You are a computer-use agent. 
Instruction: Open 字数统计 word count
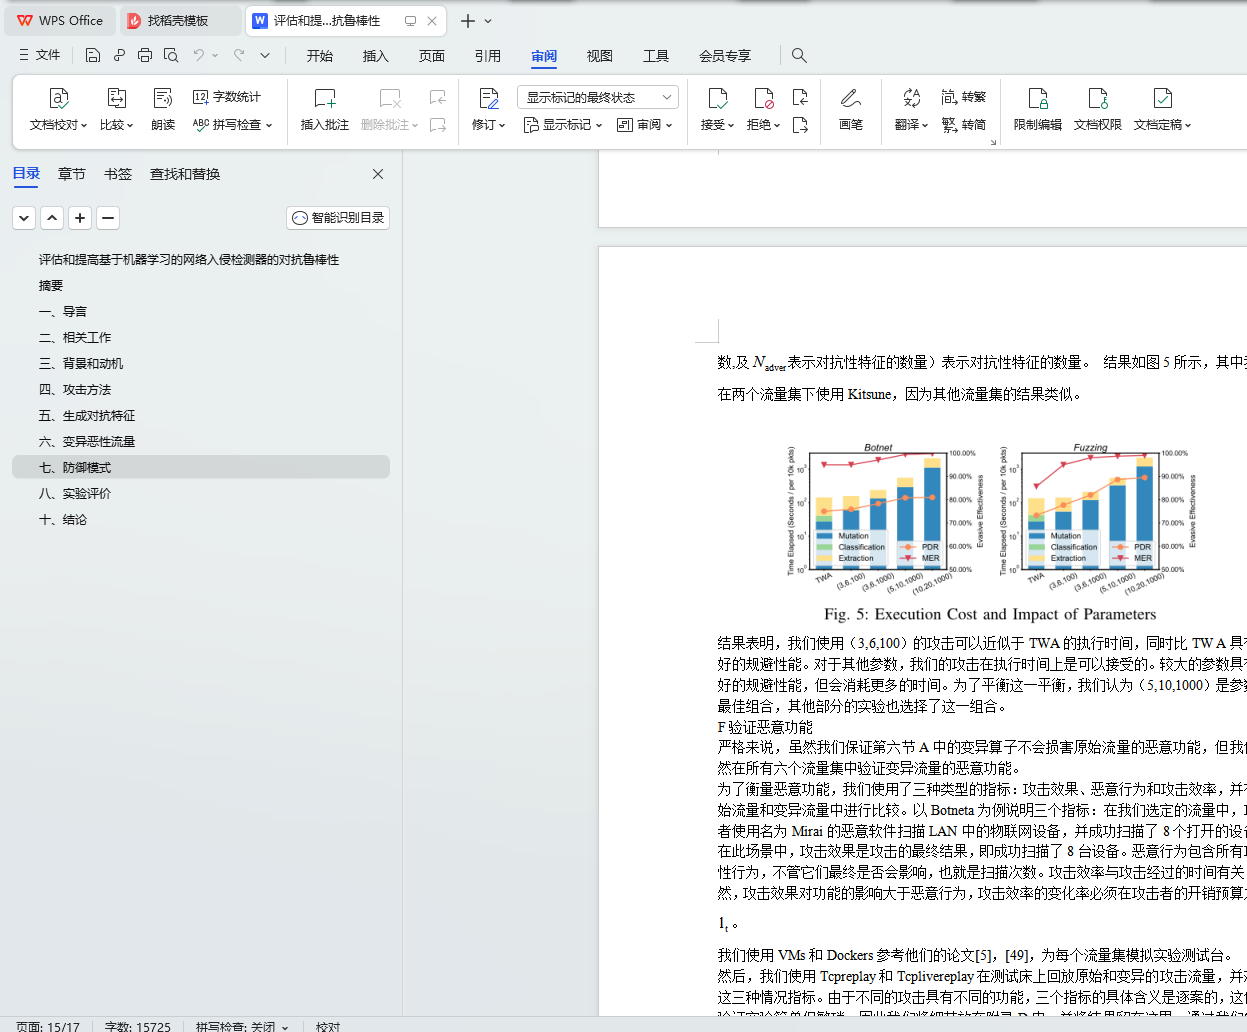click(227, 97)
